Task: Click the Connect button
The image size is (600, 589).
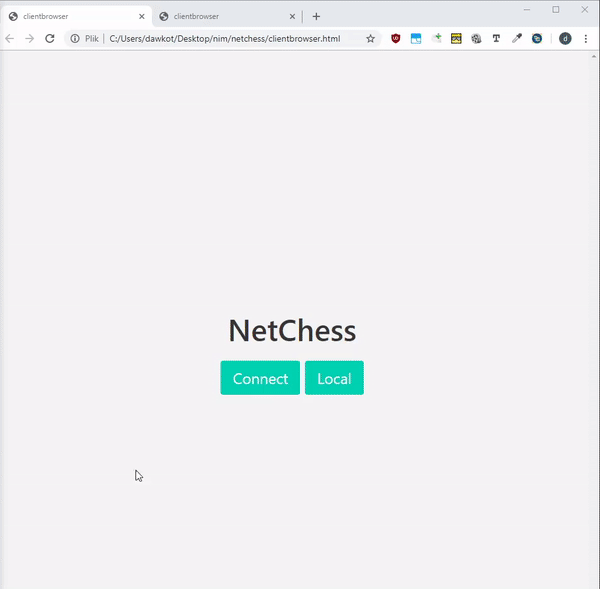Action: click(x=260, y=378)
